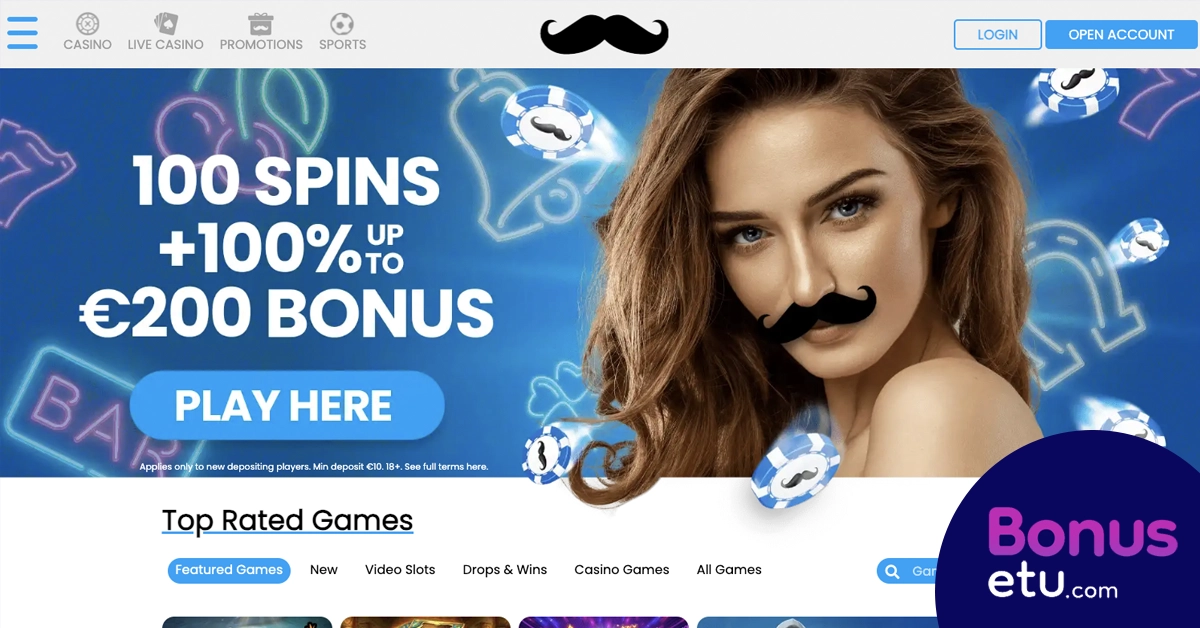Select the Promotions gift icon
1200x628 pixels.
[x=261, y=23]
